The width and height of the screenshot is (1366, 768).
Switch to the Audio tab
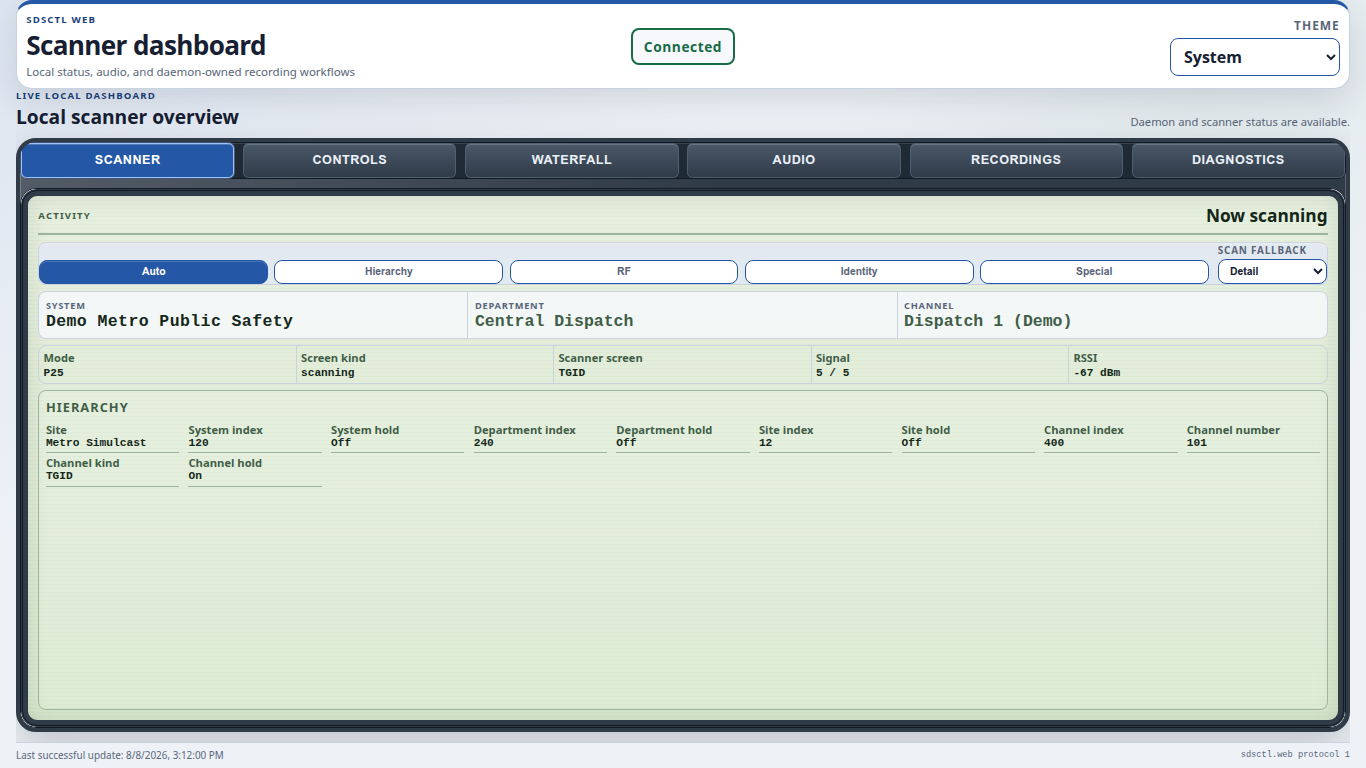pos(794,160)
